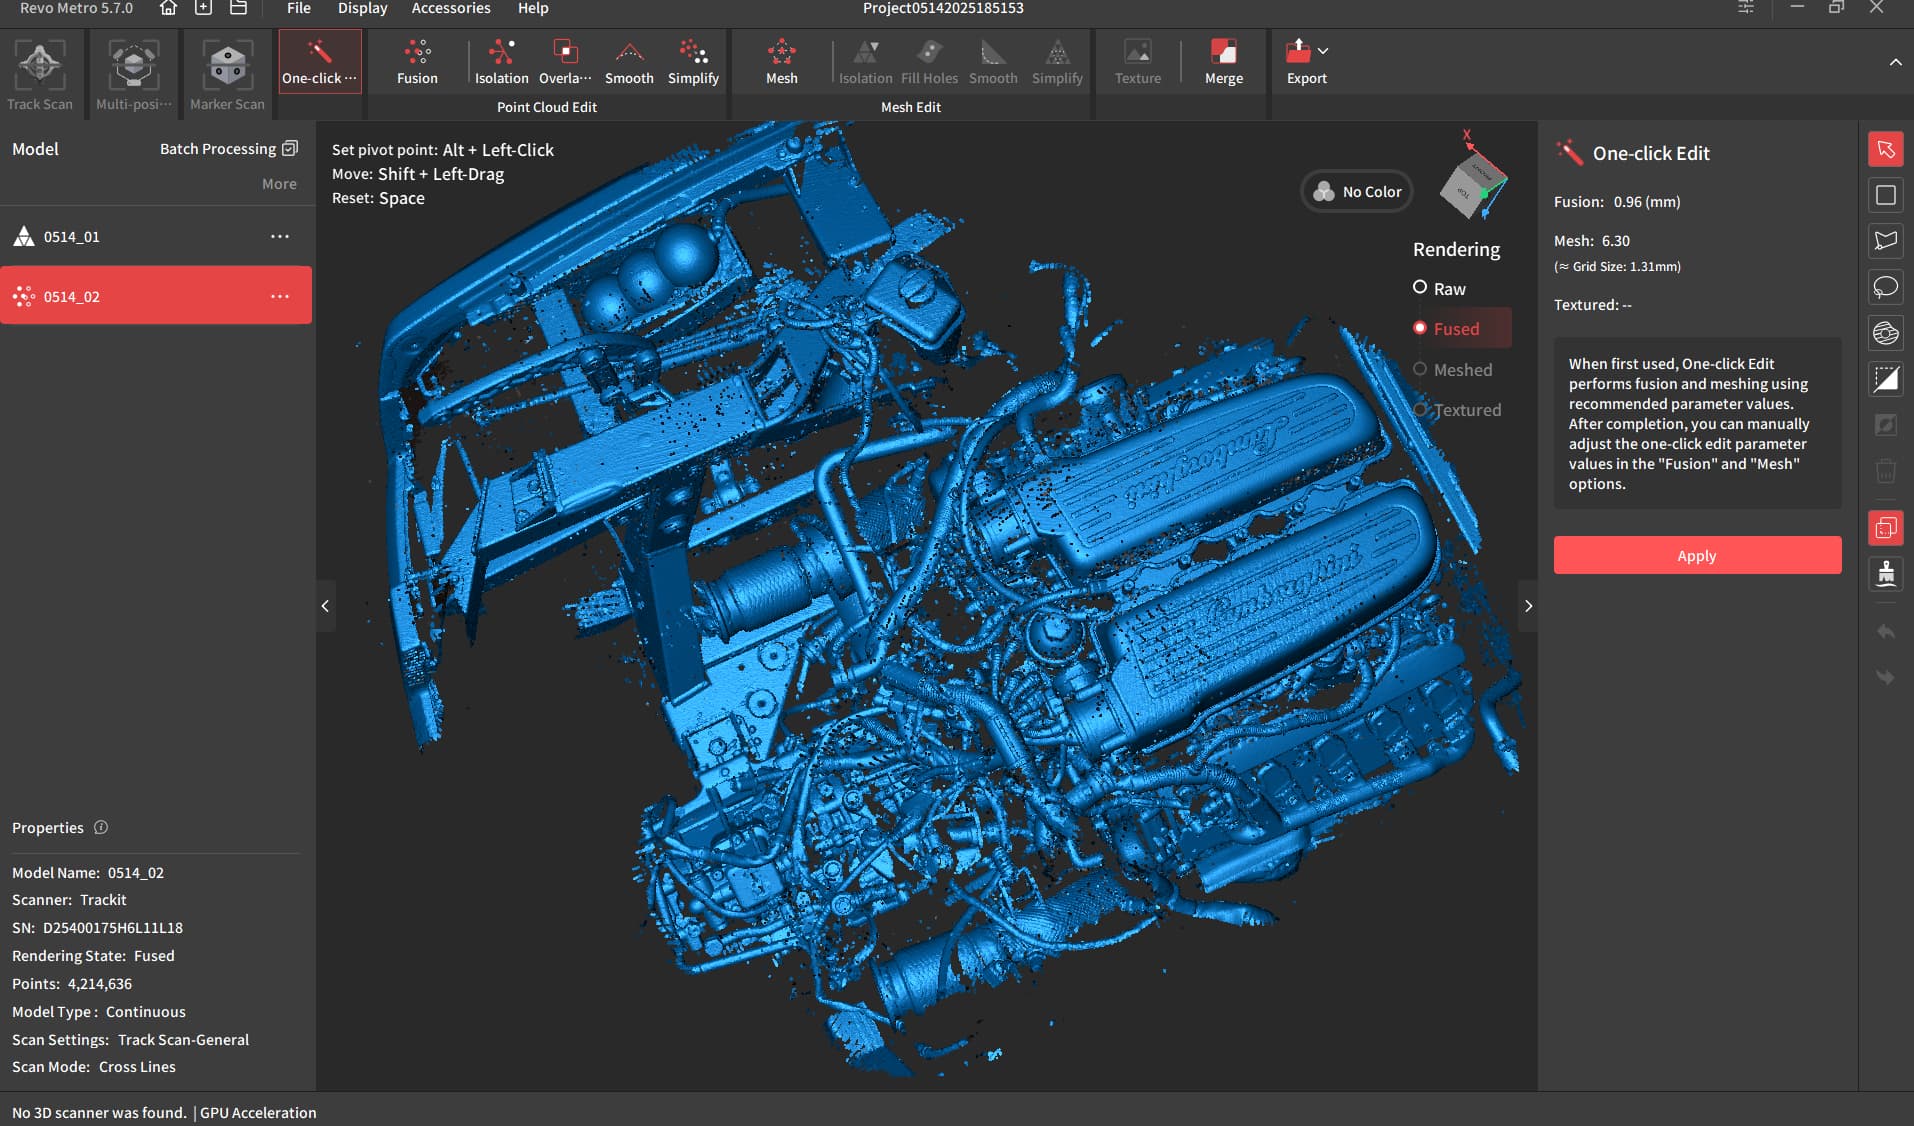This screenshot has width=1914, height=1126.
Task: Apply point cloud Smooth tool
Action: point(629,62)
